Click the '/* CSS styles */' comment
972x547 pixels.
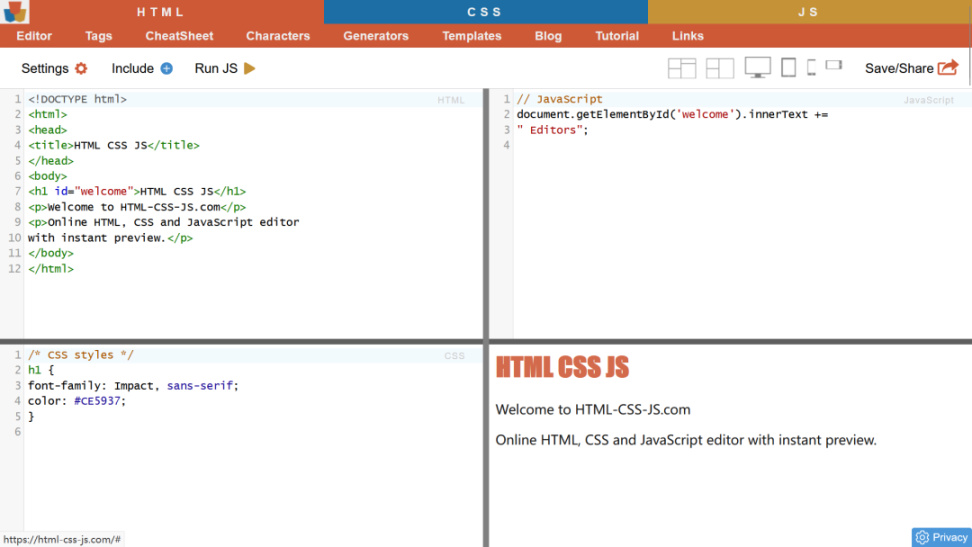(x=81, y=355)
